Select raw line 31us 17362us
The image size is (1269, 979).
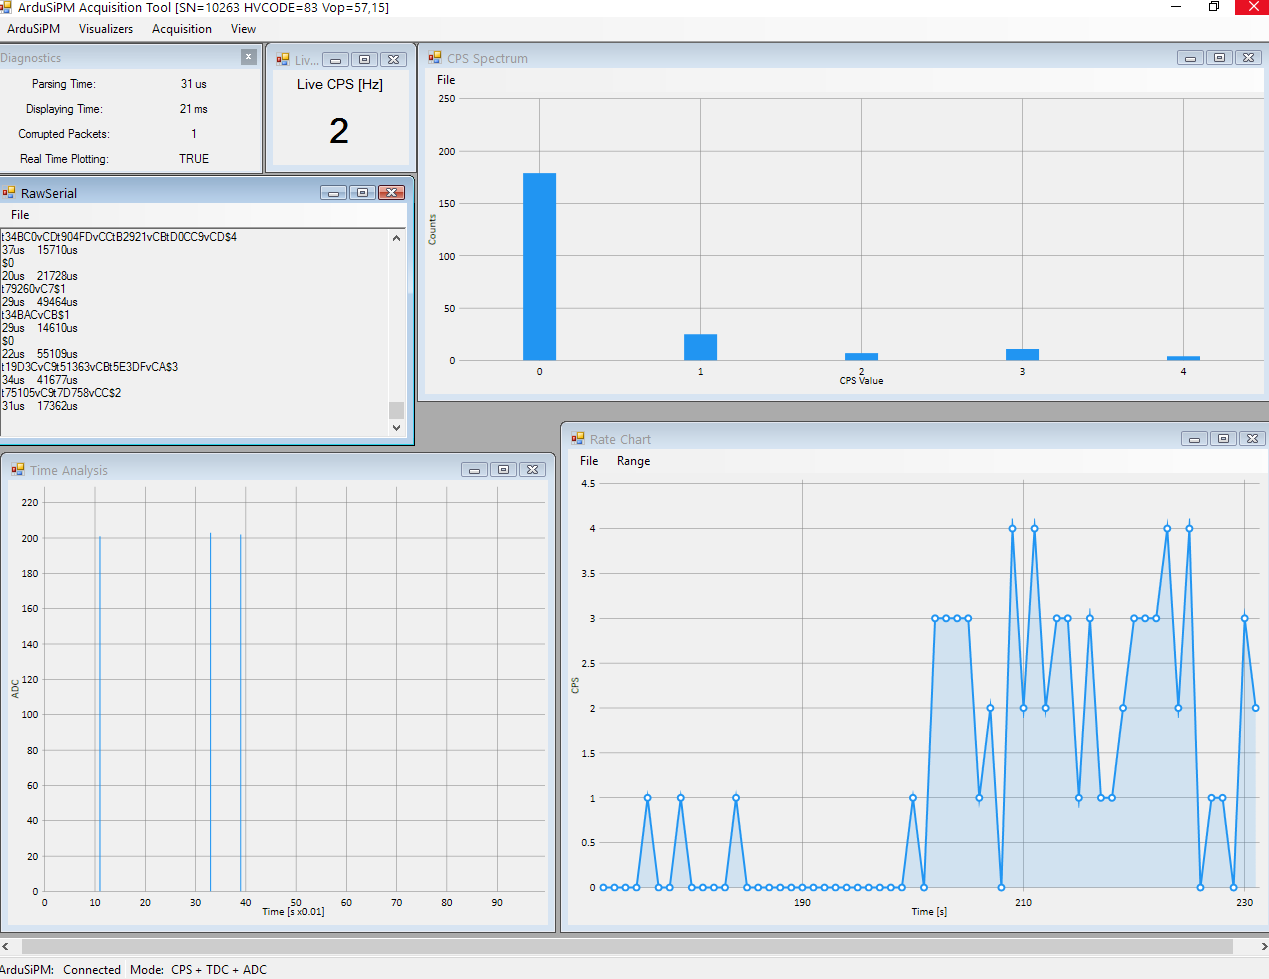click(40, 406)
